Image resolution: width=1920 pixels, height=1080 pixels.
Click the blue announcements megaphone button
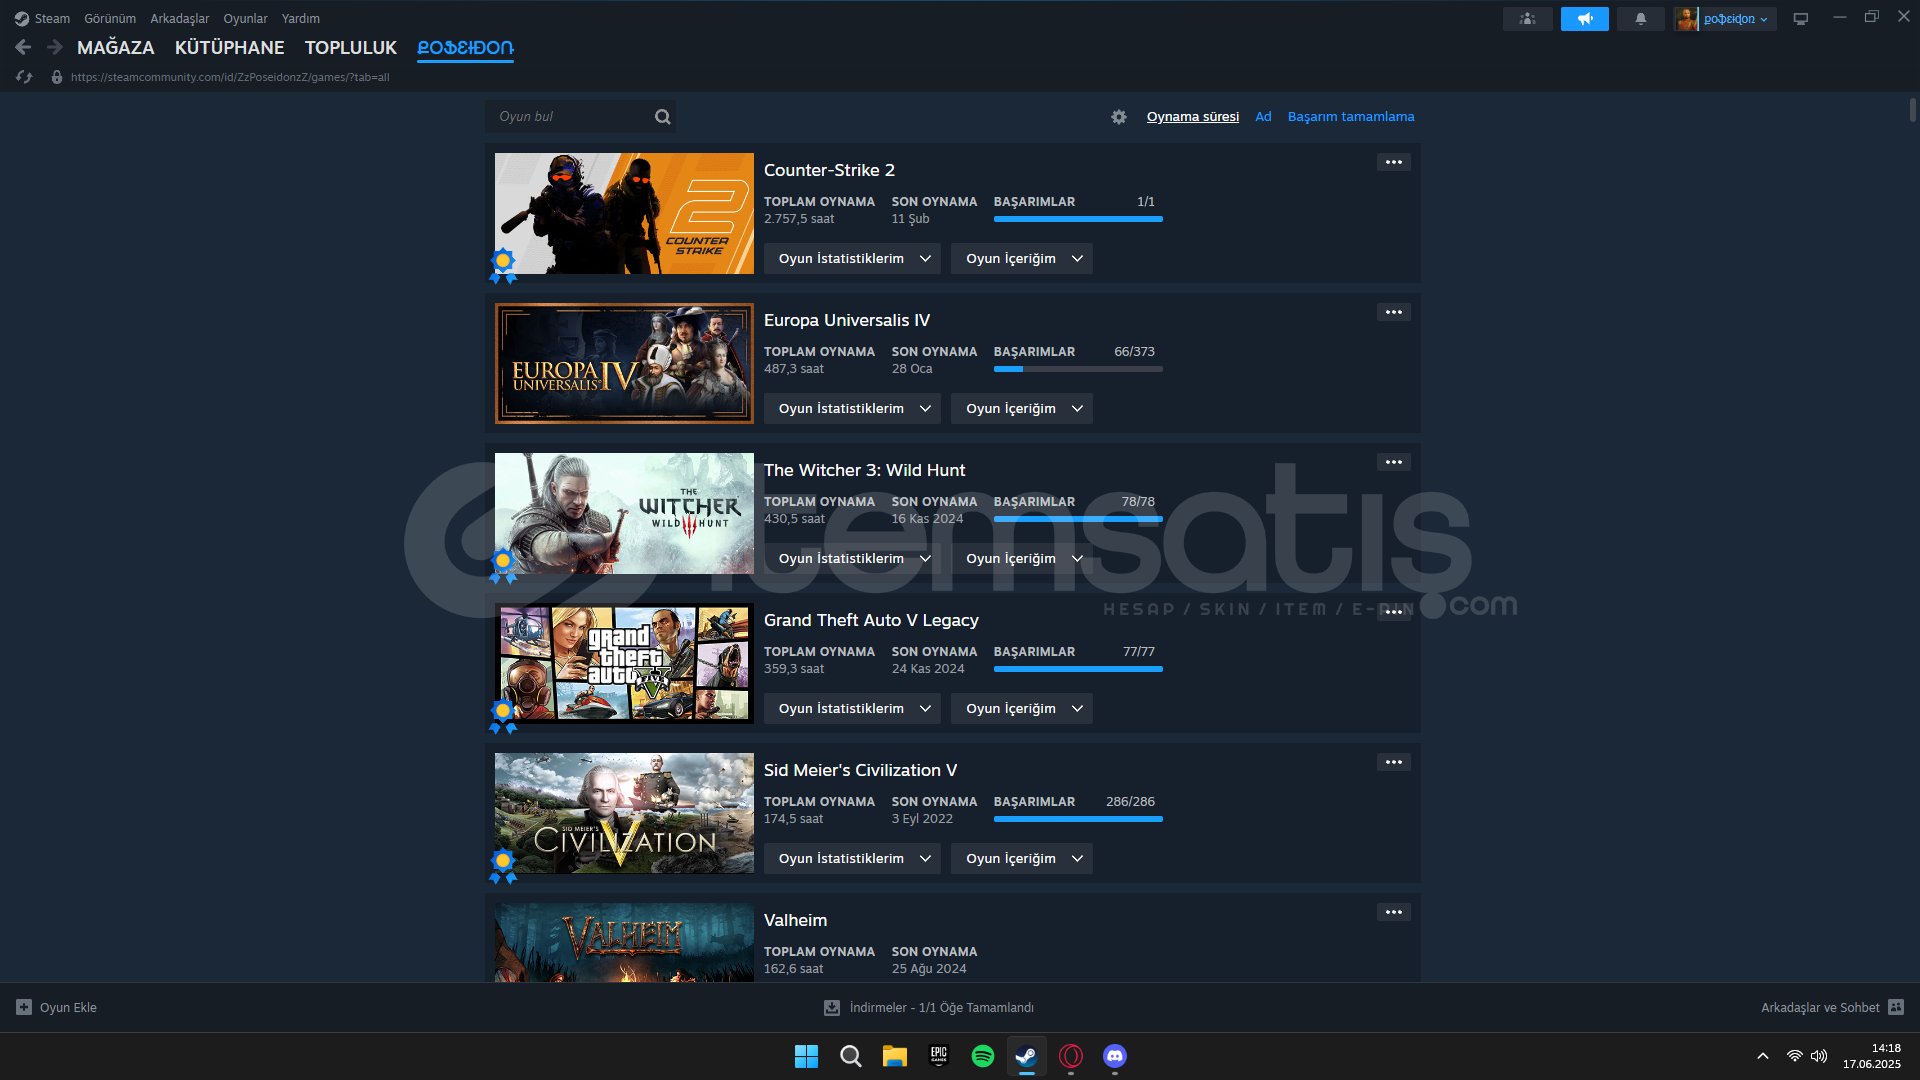pyautogui.click(x=1584, y=19)
